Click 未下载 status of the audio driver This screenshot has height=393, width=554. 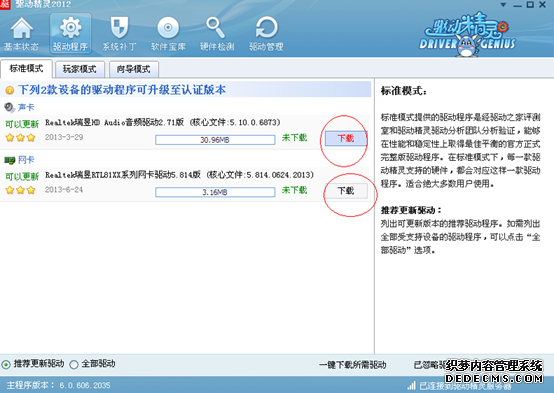click(294, 137)
